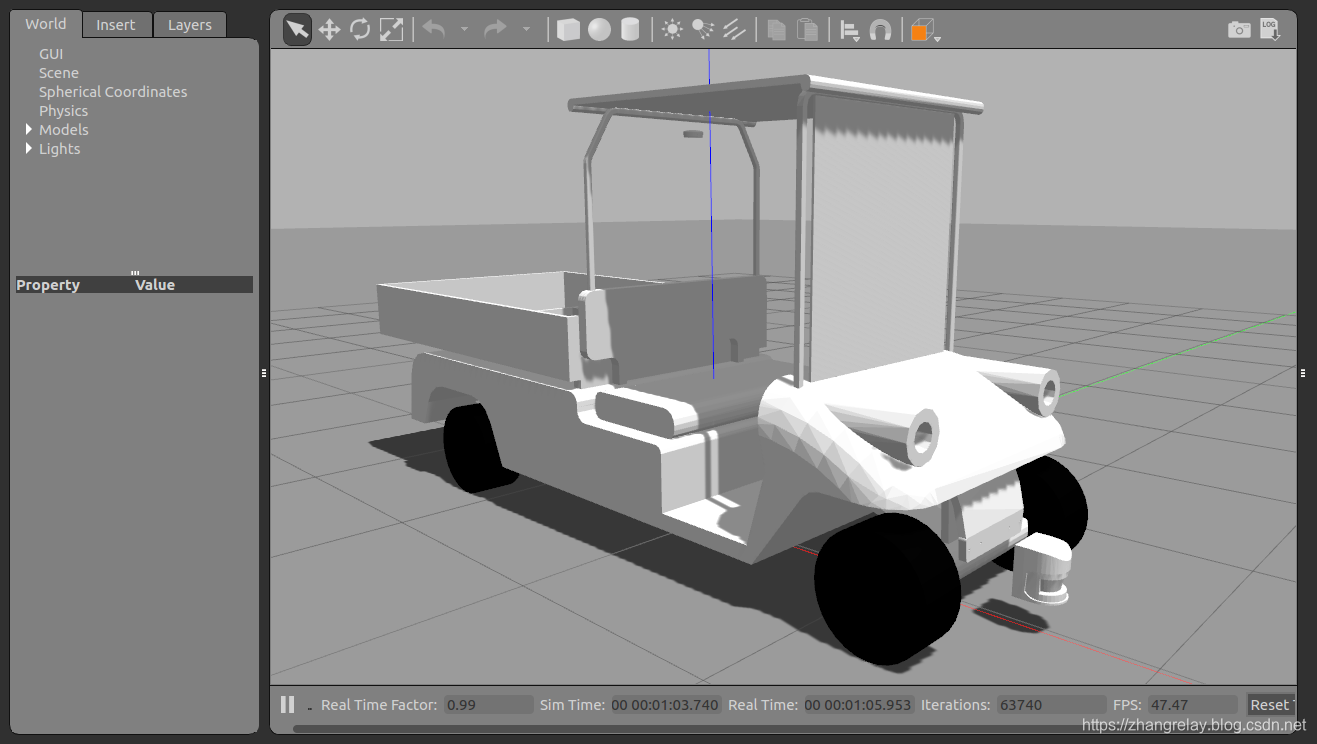Insert a box shape

tap(568, 30)
